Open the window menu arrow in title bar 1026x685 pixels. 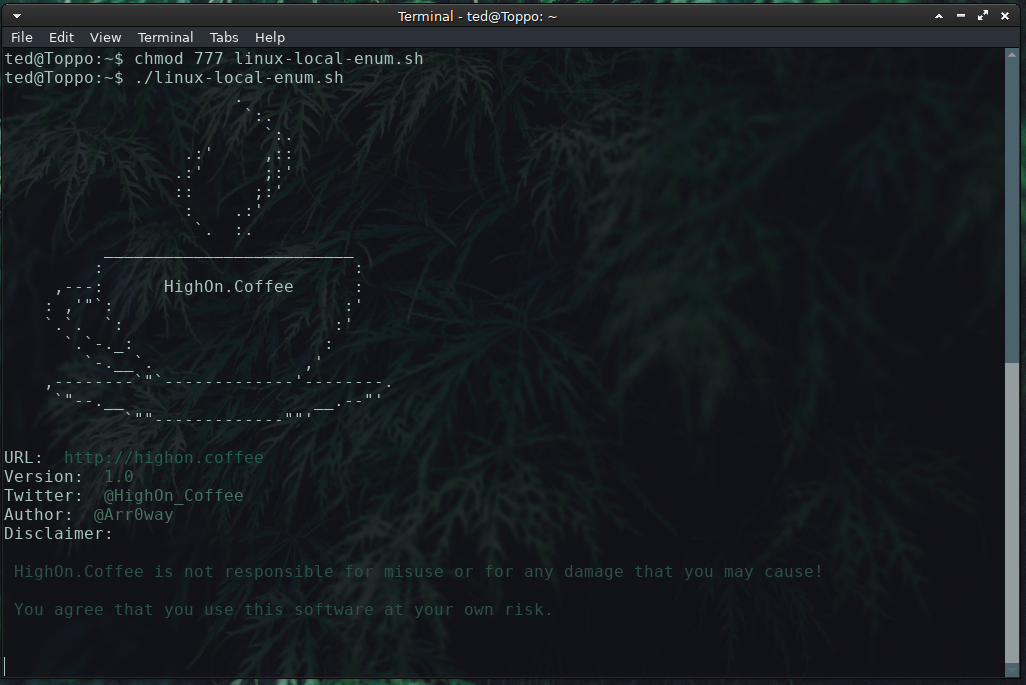[x=17, y=16]
